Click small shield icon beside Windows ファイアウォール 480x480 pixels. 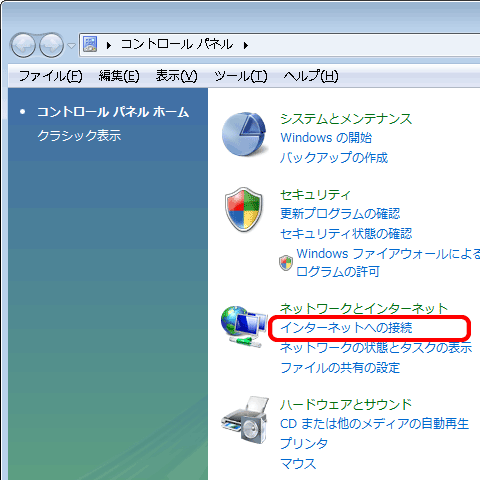pos(286,263)
